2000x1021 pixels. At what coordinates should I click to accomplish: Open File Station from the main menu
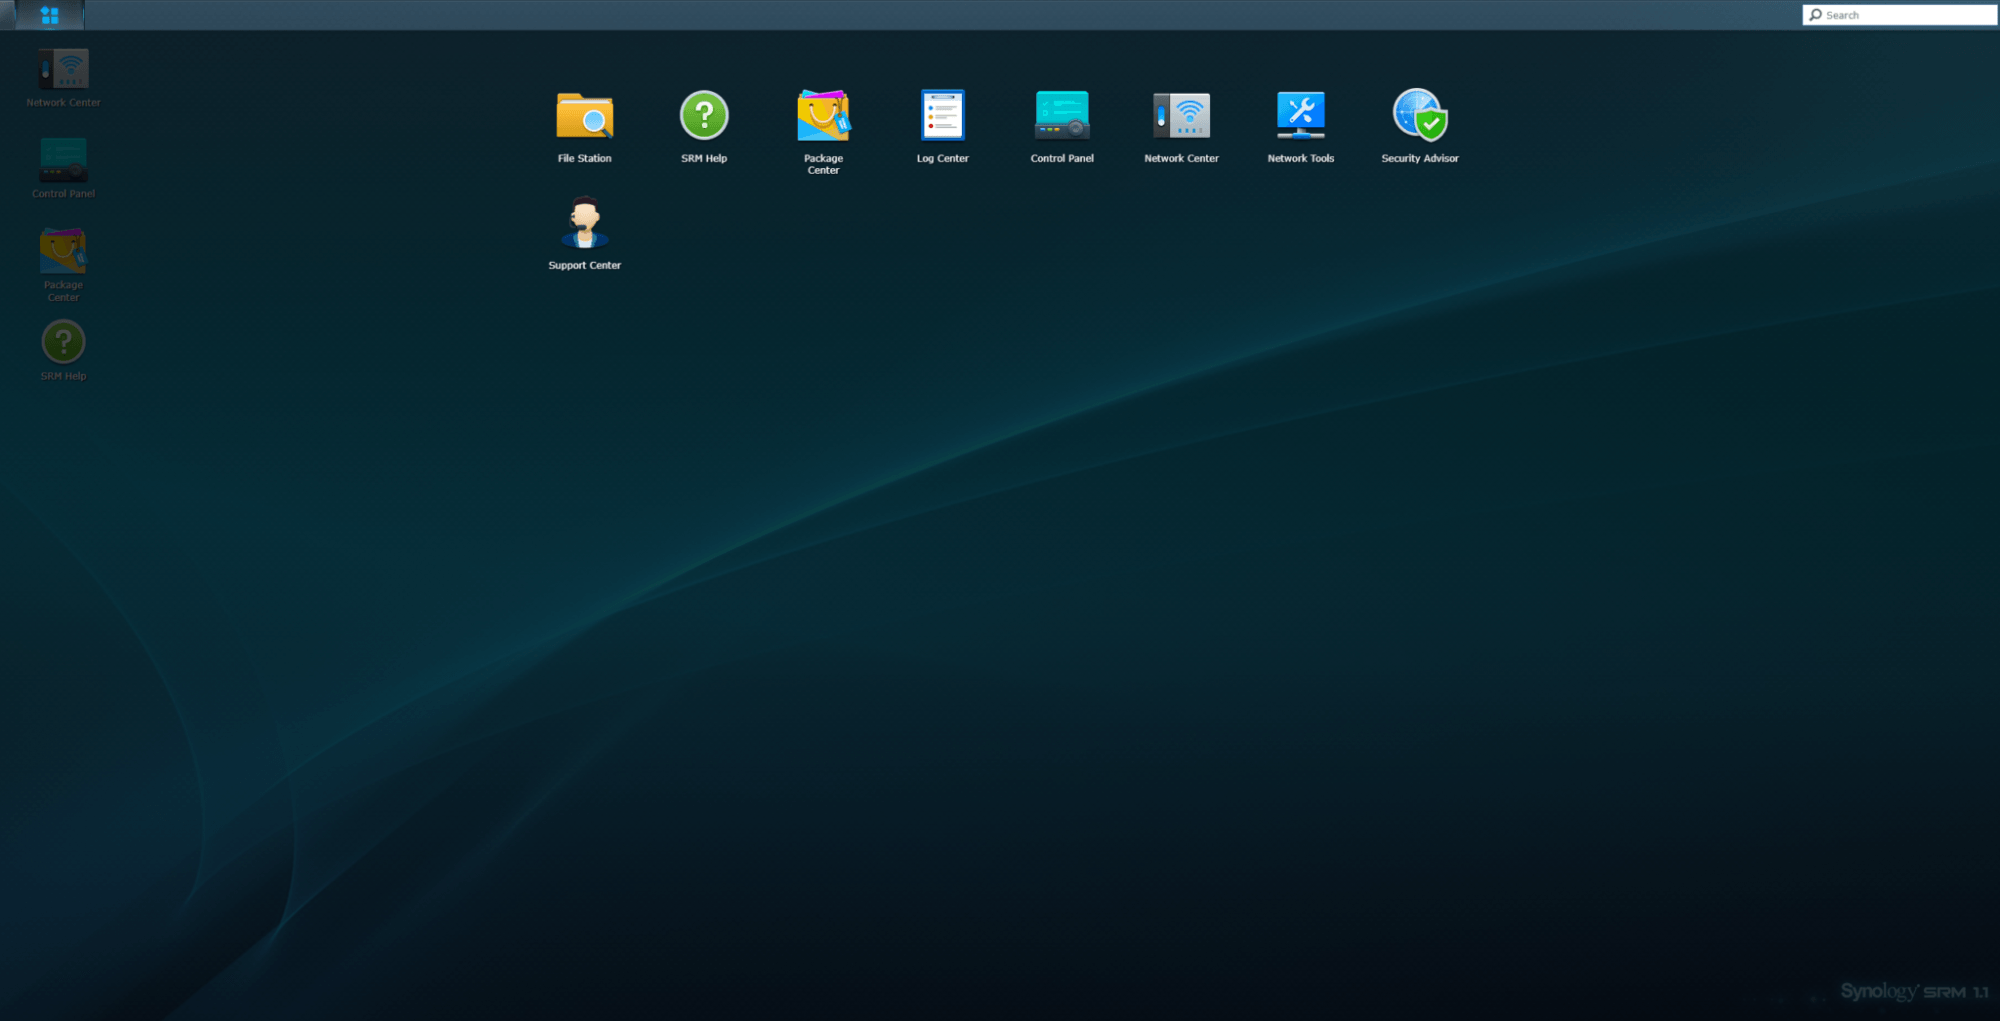[x=584, y=117]
